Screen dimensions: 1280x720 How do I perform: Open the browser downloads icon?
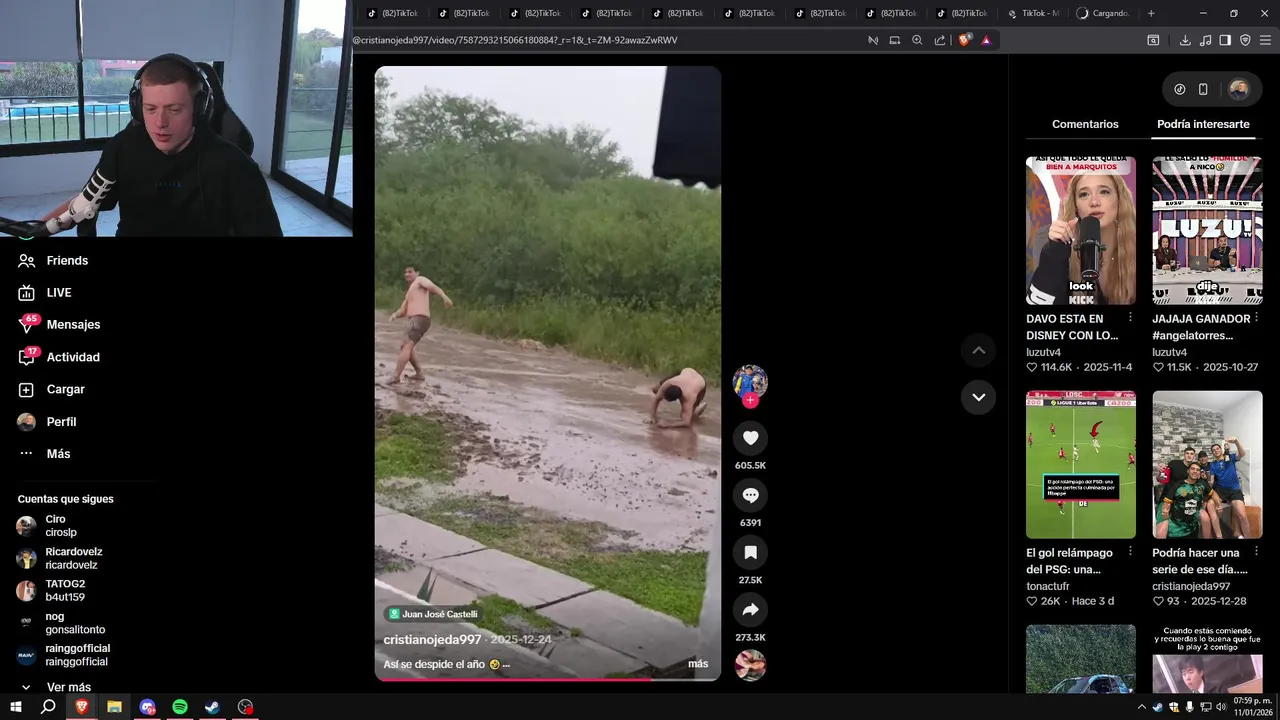click(1185, 40)
